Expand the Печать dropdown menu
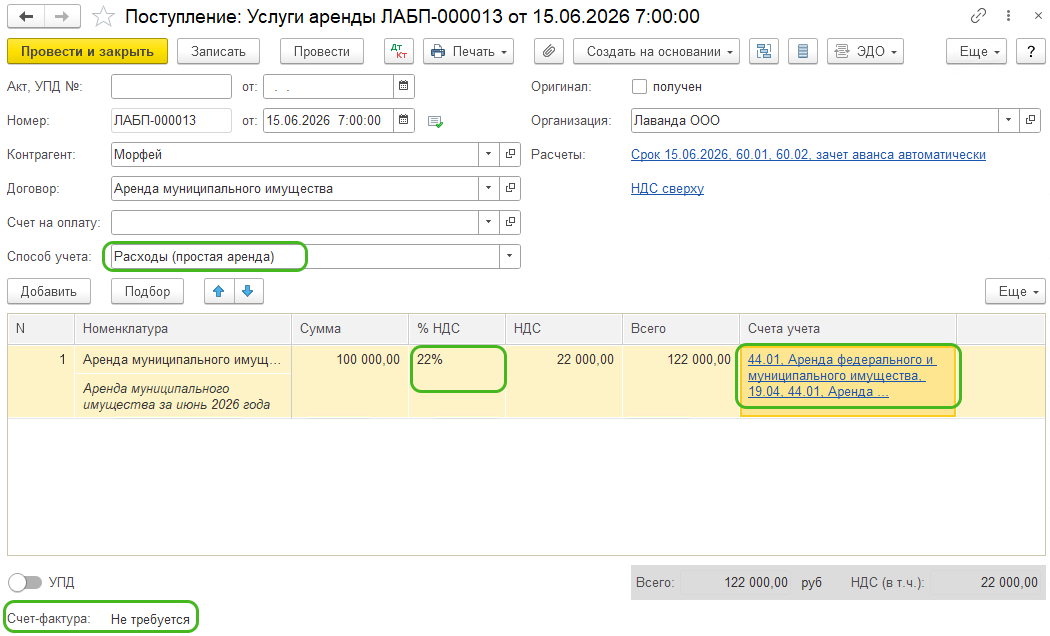1050x636 pixels. point(468,52)
